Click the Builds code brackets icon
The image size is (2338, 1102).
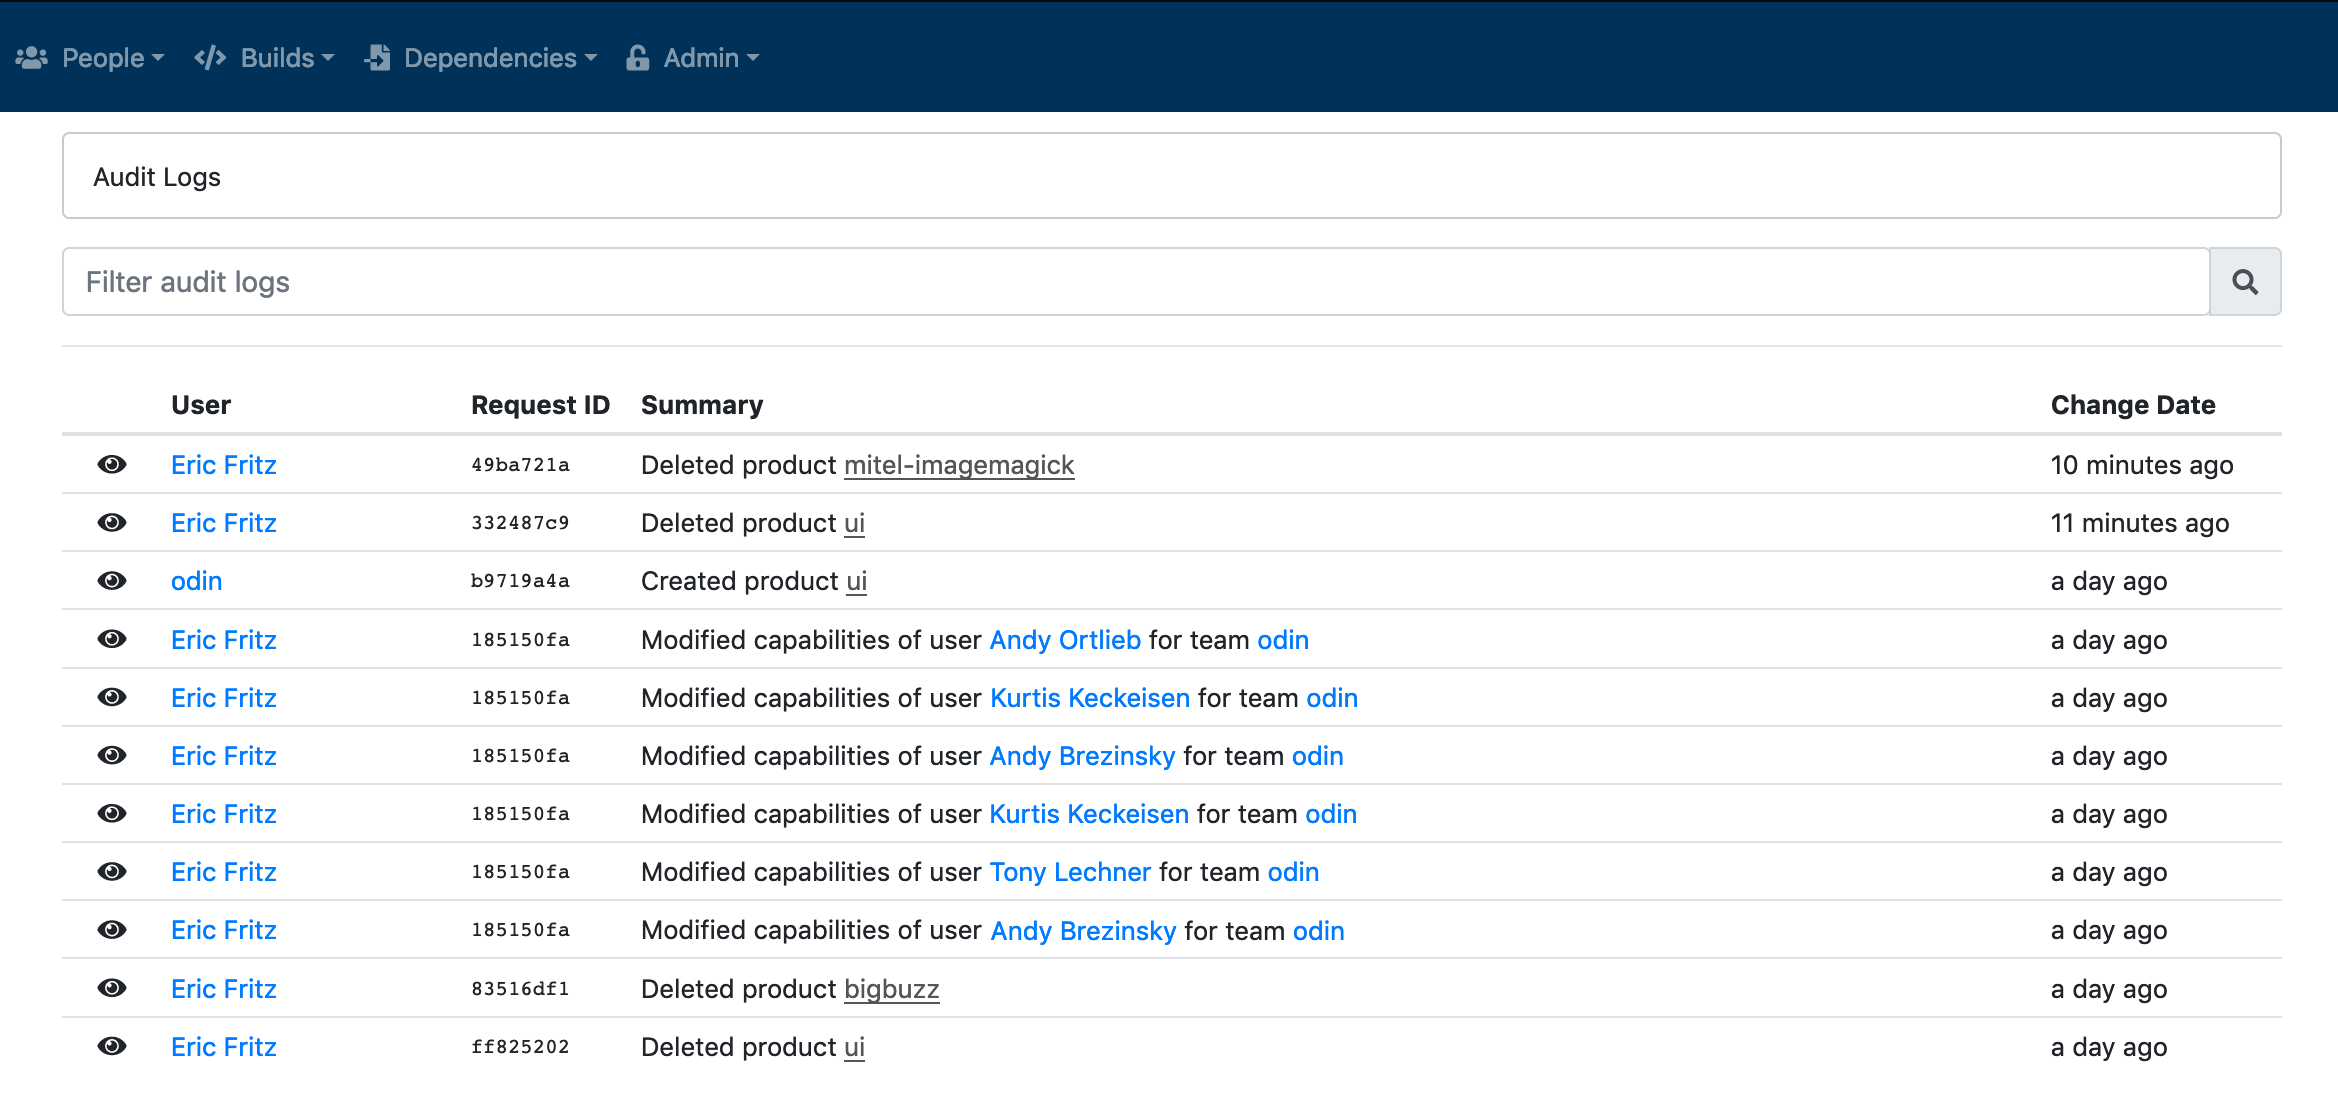pos(210,58)
